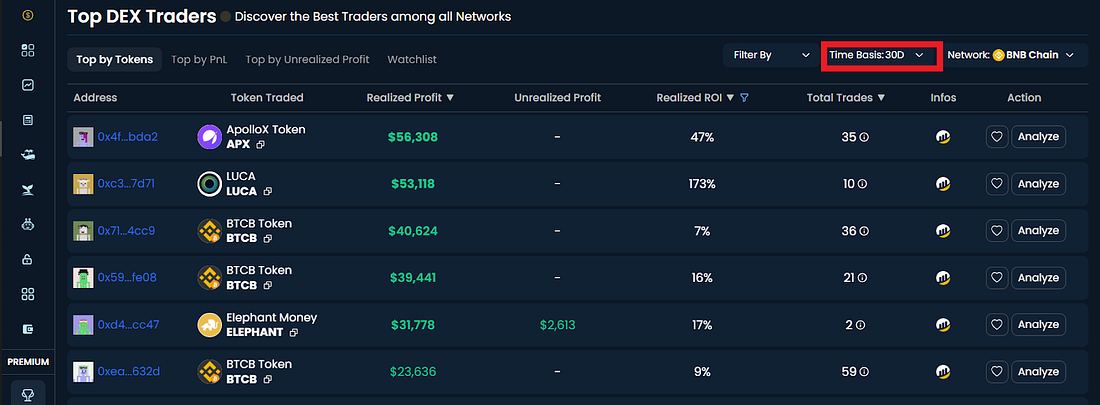
Task: Switch to Top by PnL tab
Action: (199, 60)
